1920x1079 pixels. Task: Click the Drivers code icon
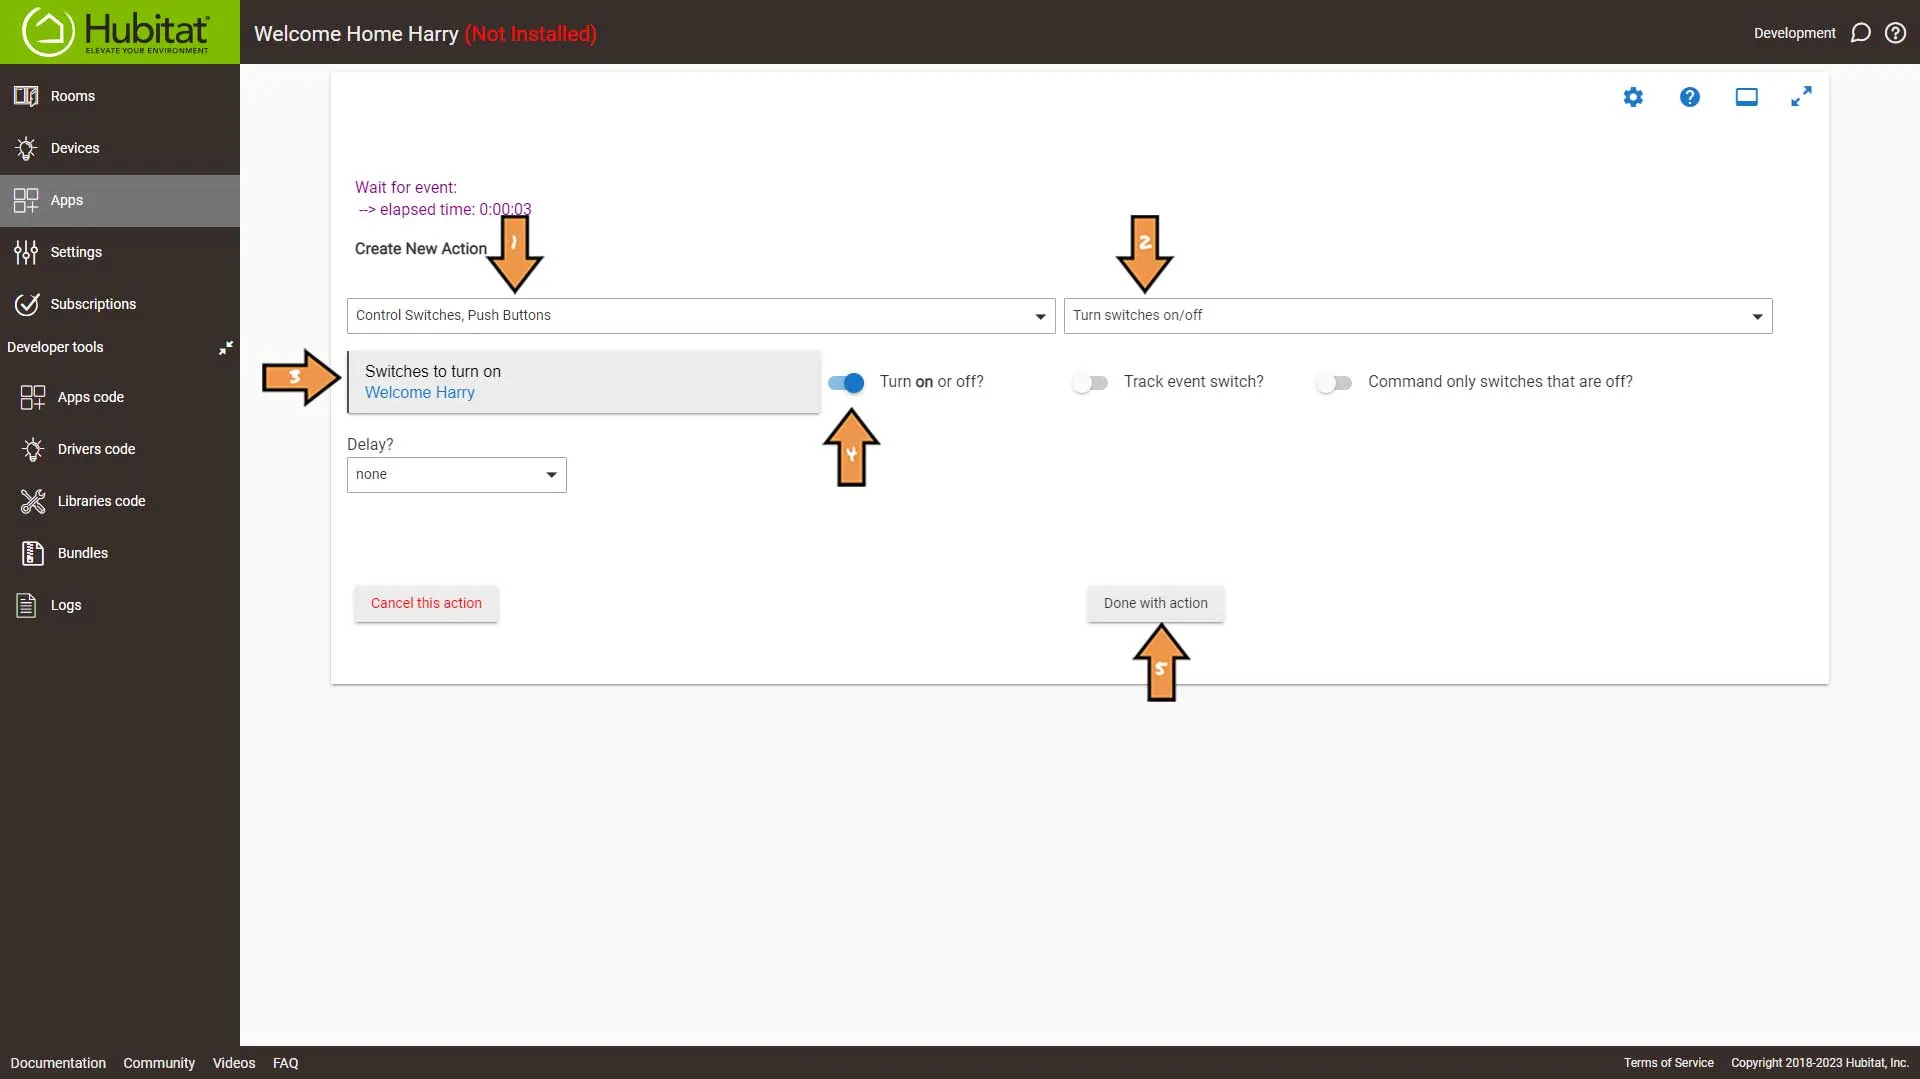click(x=33, y=449)
